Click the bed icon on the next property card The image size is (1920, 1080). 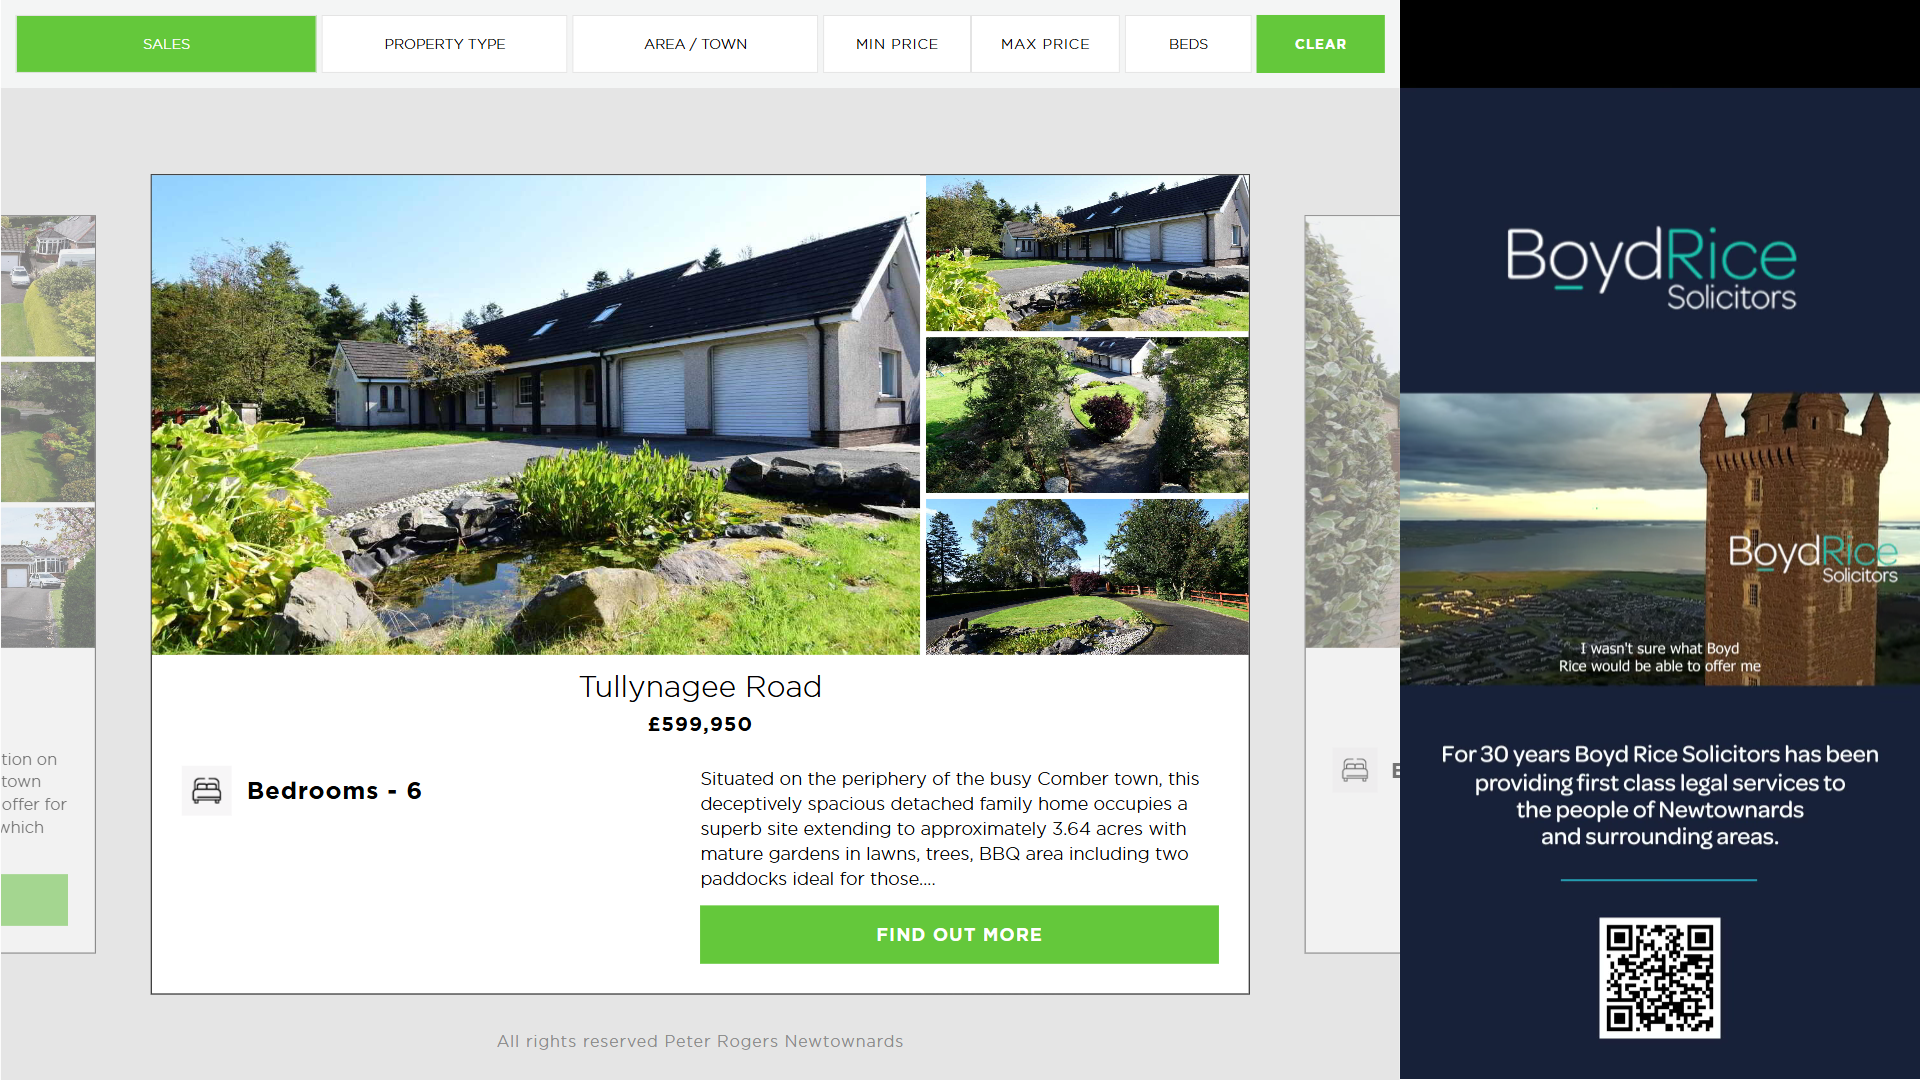click(1355, 770)
